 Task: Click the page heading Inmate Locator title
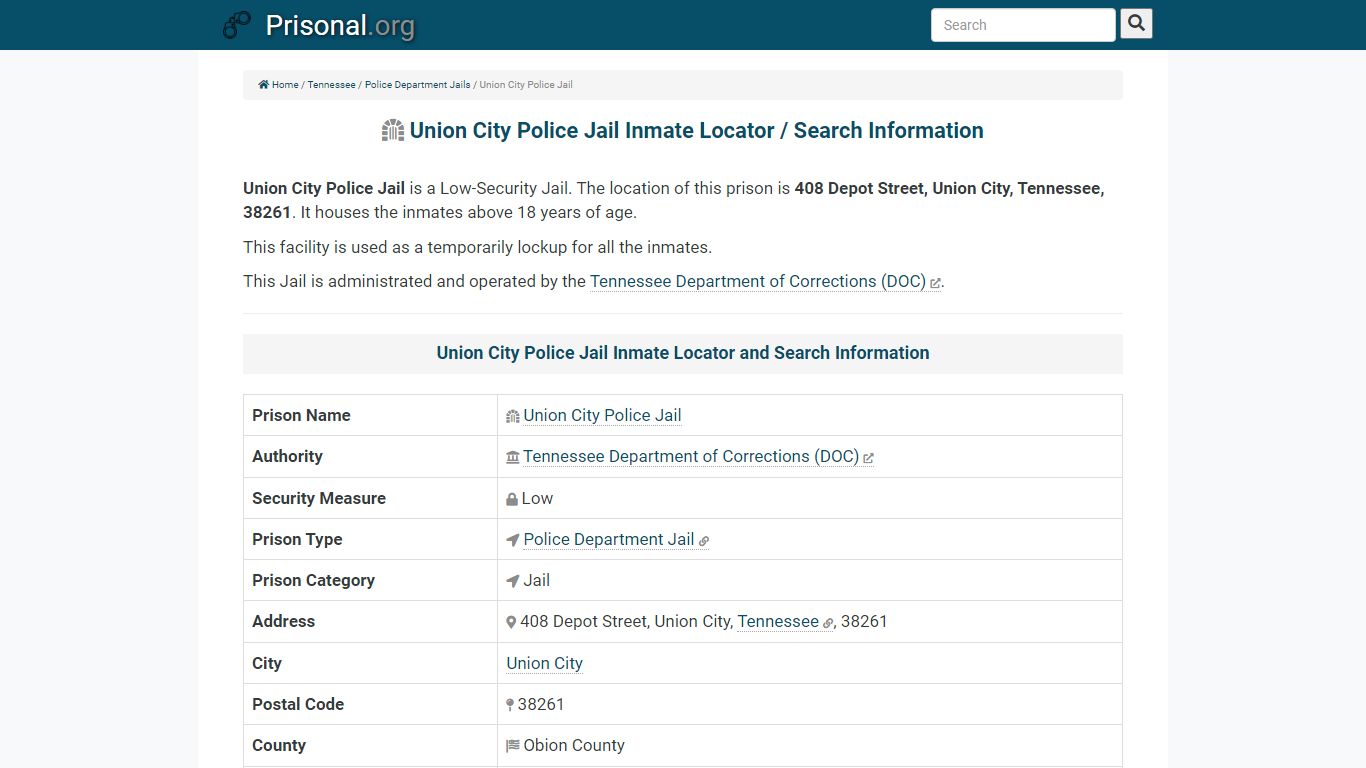click(696, 130)
